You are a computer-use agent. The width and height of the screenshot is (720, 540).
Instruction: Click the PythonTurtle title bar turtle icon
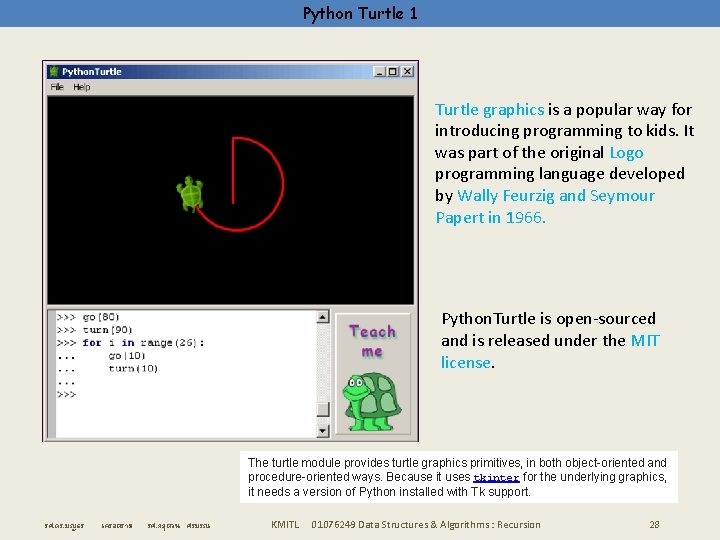coord(54,72)
